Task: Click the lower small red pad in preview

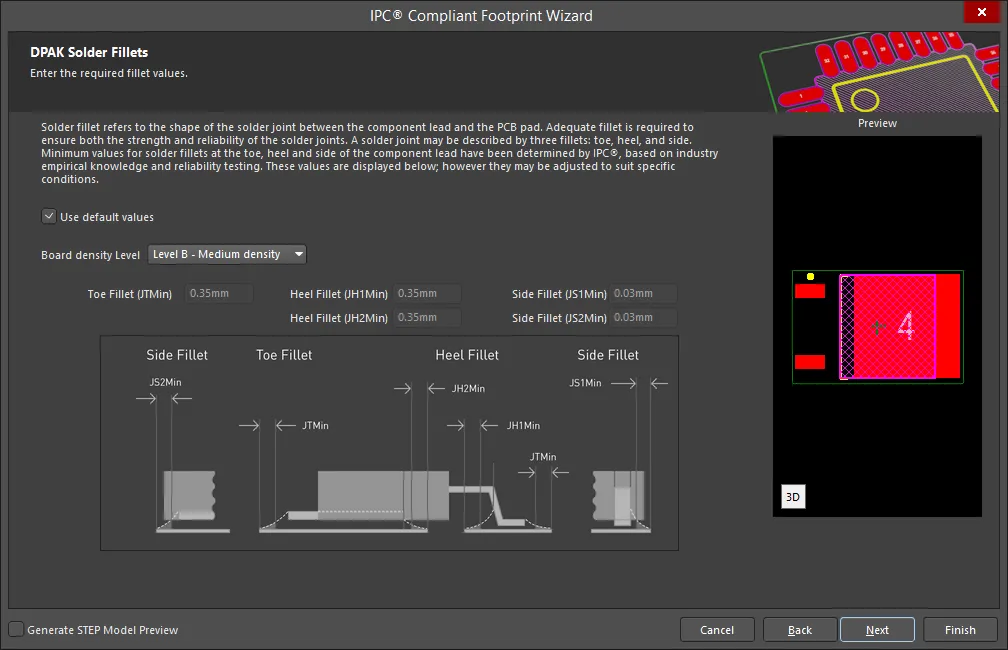Action: coord(810,362)
